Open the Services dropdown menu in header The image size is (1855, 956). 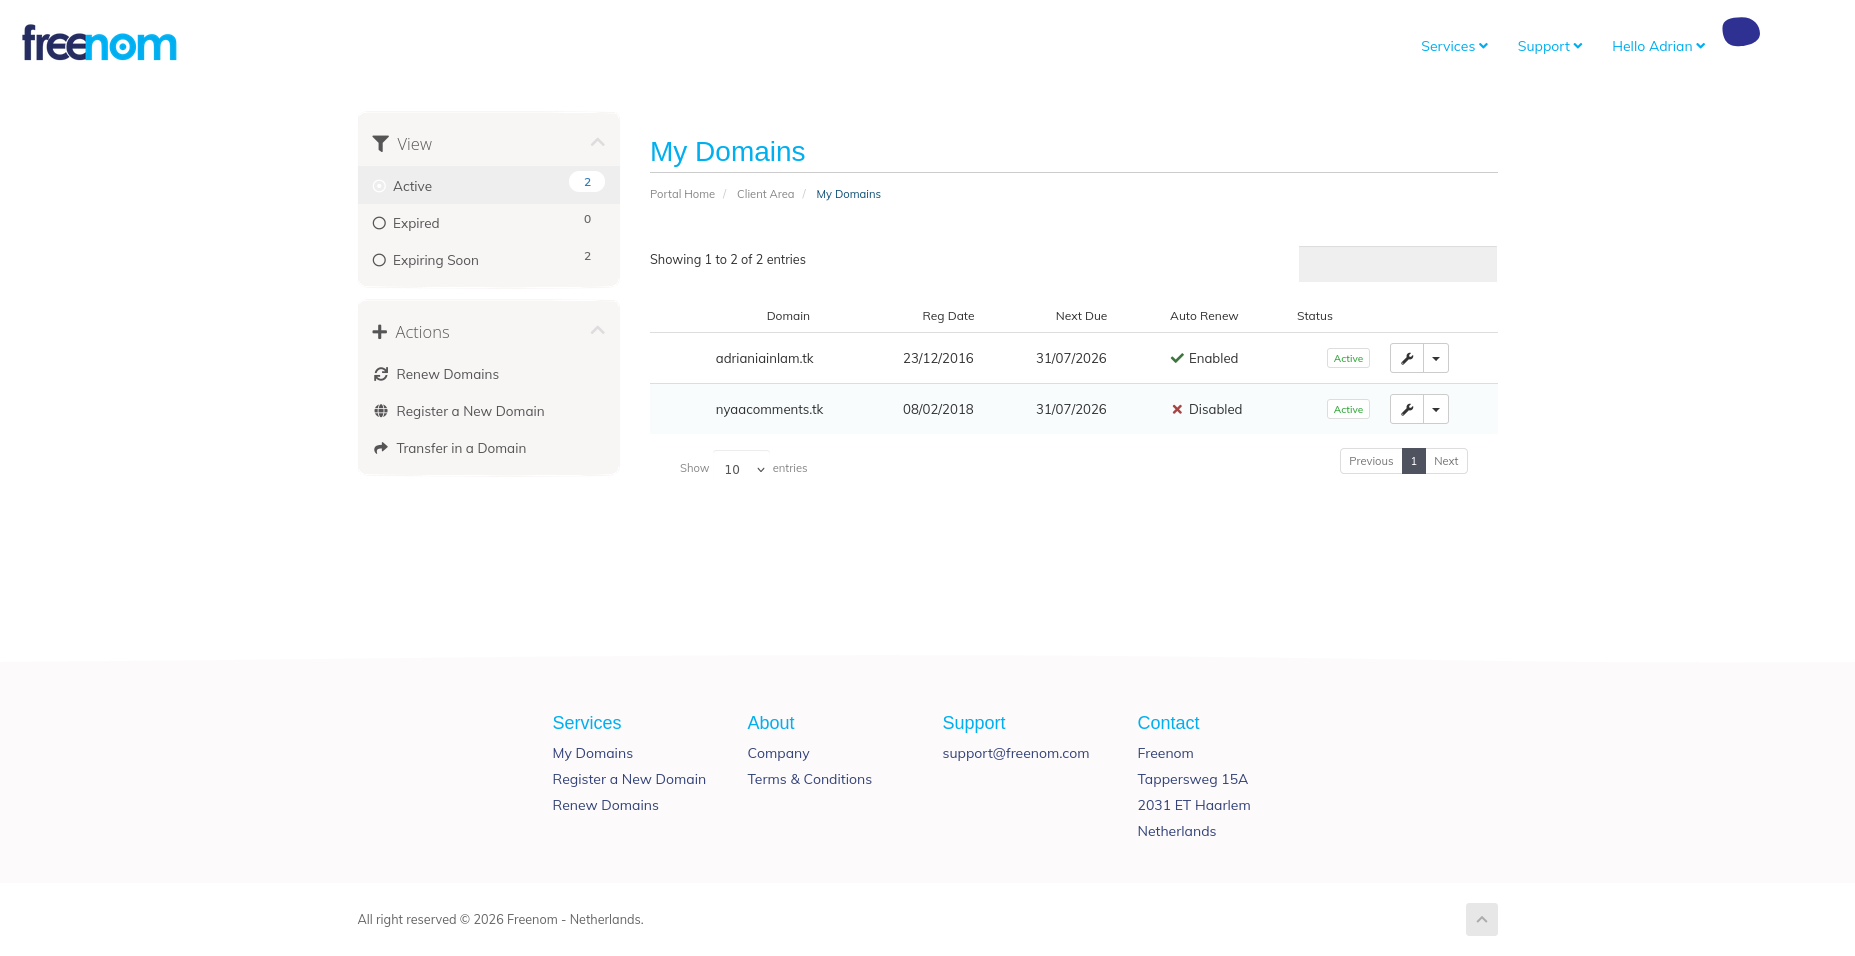pyautogui.click(x=1454, y=46)
